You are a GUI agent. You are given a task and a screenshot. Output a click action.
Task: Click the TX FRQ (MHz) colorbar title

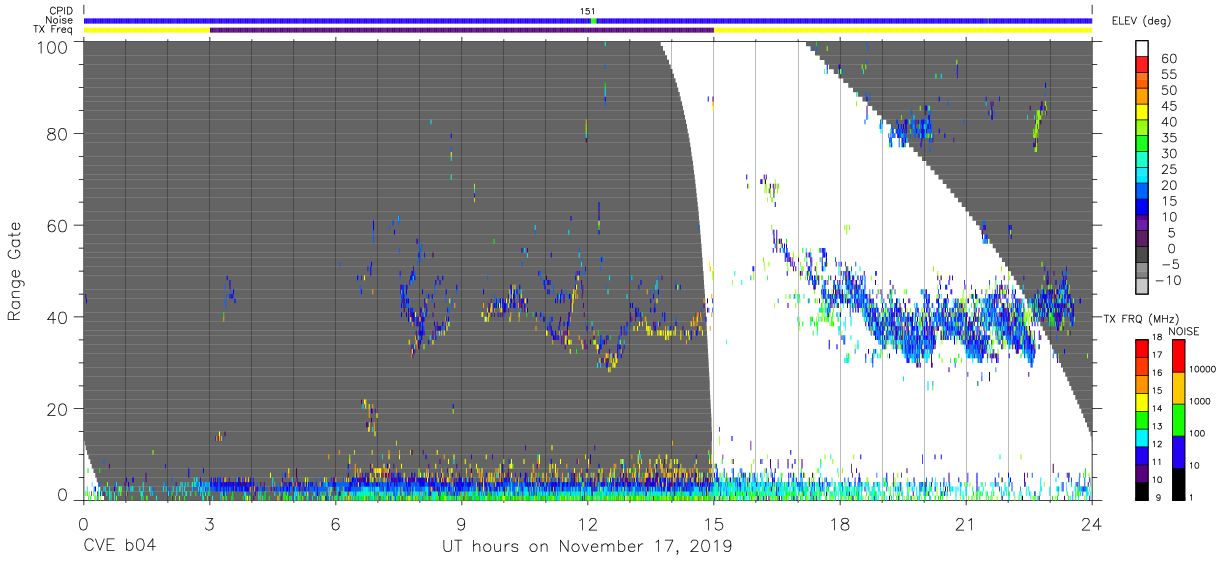[1141, 318]
